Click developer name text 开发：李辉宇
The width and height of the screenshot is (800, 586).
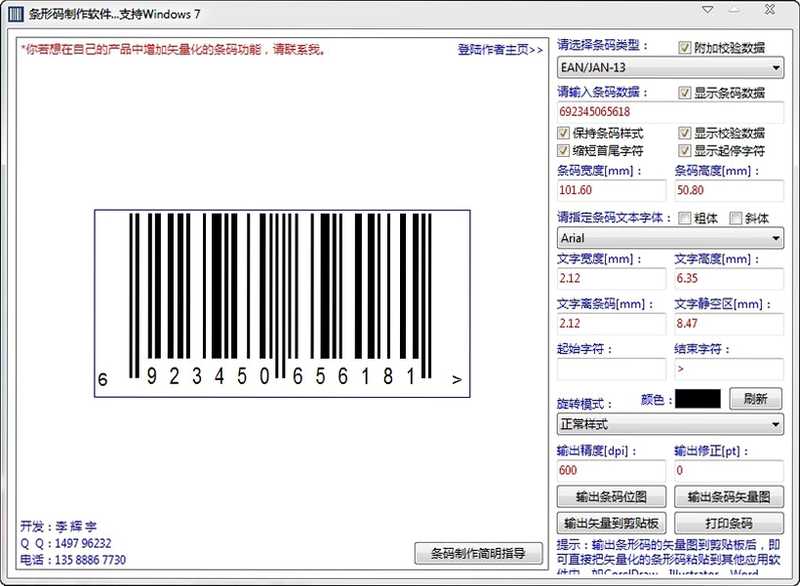coord(59,526)
